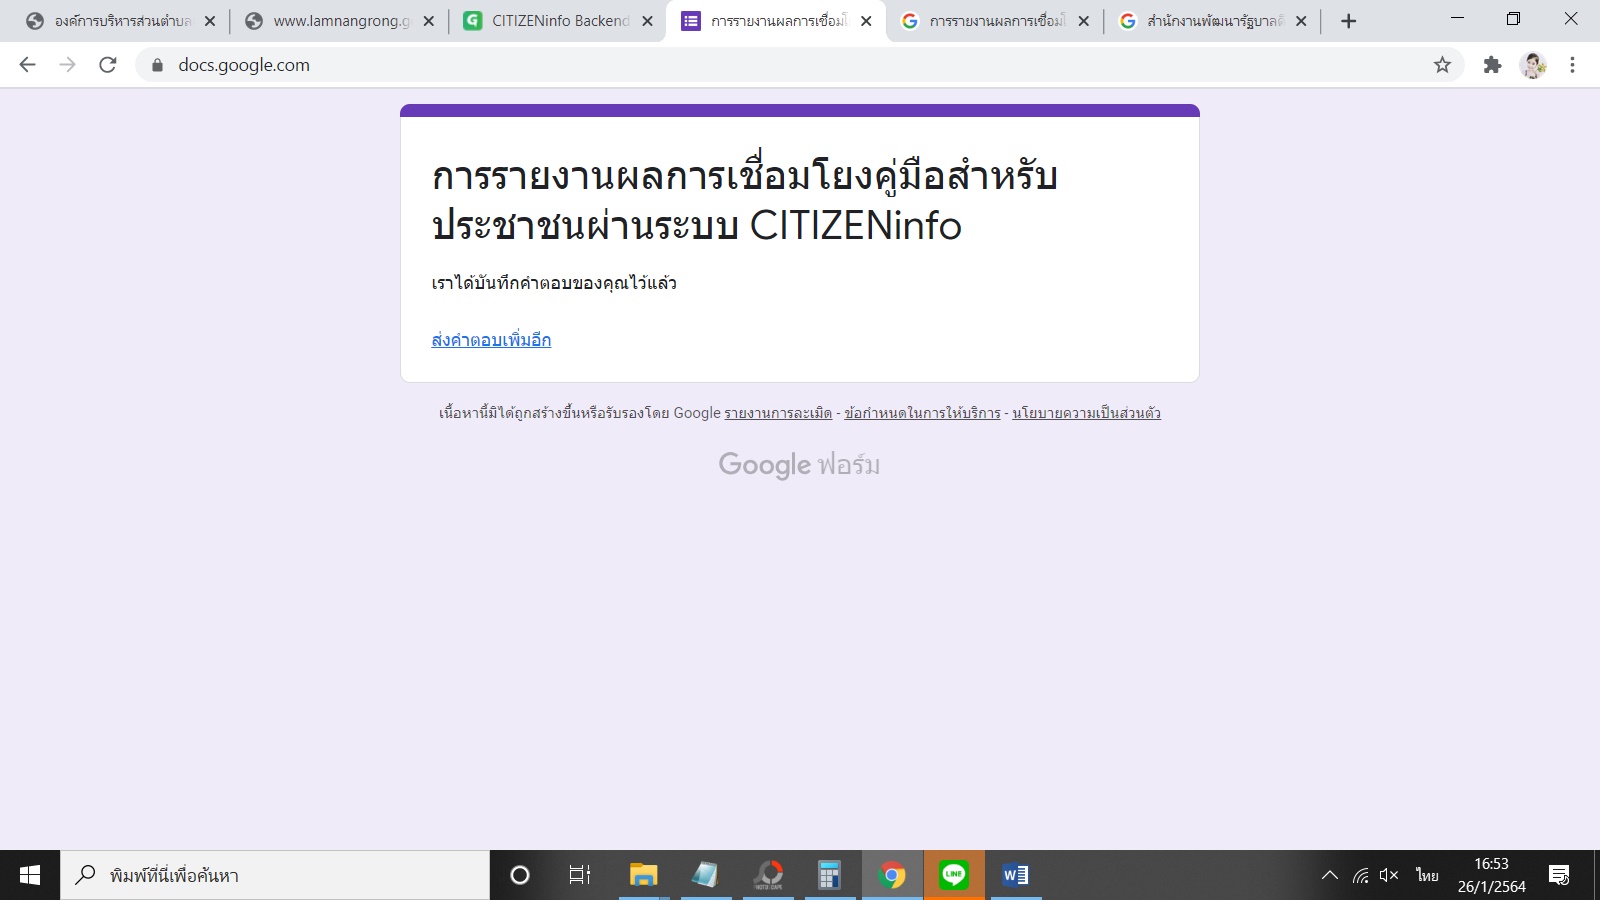Viewport: 1600px width, 900px height.
Task: Open the PhotoScape icon on taskbar
Action: point(768,875)
